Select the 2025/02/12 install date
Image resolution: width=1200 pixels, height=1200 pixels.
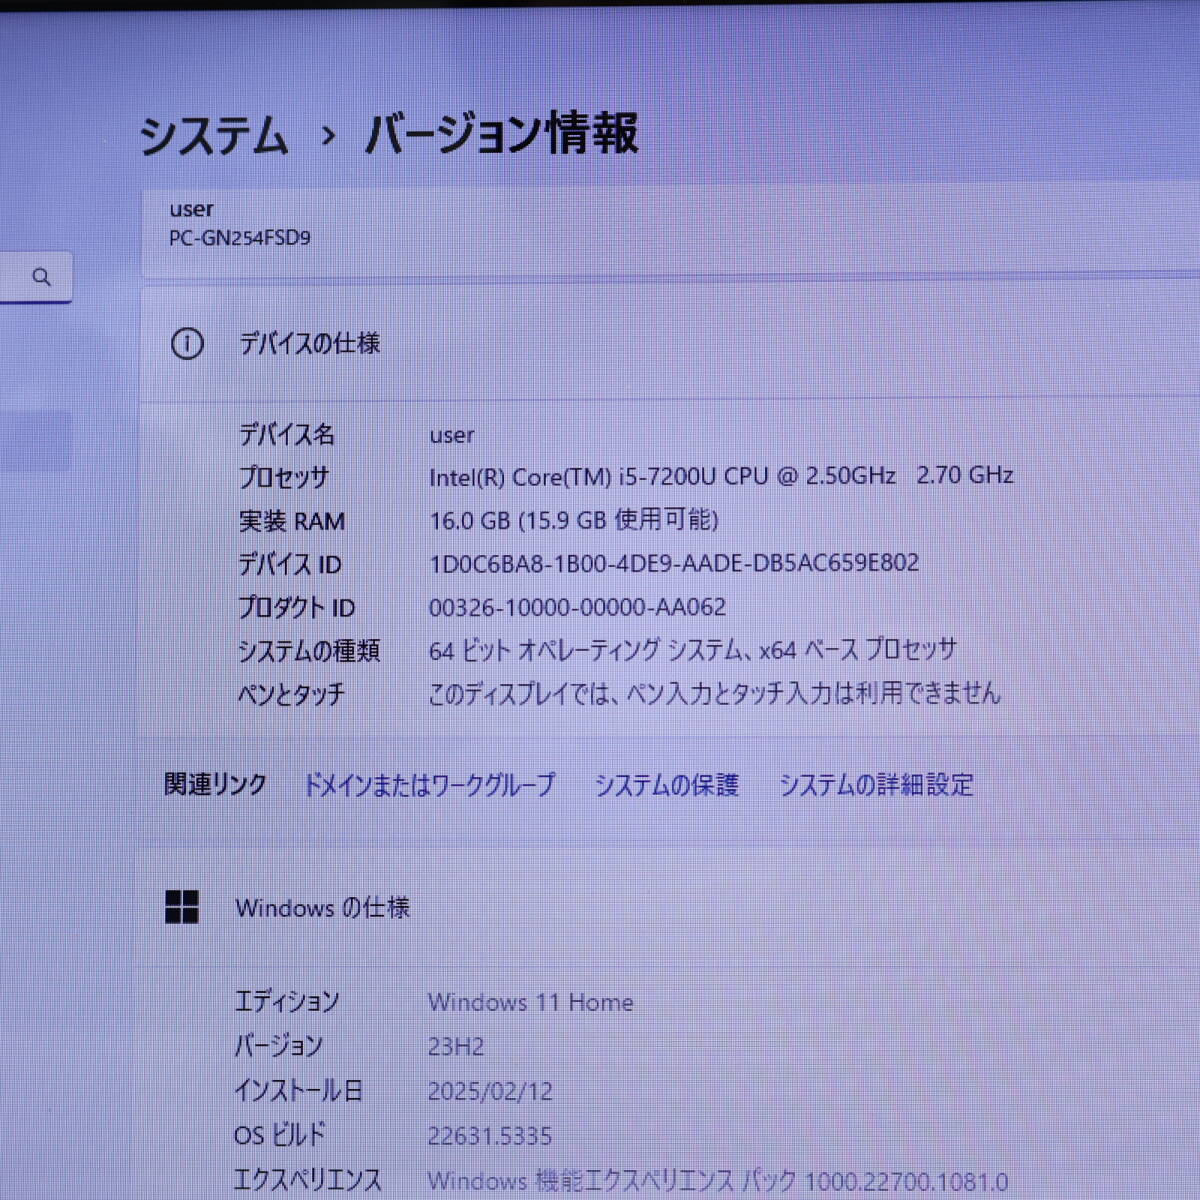(490, 1091)
